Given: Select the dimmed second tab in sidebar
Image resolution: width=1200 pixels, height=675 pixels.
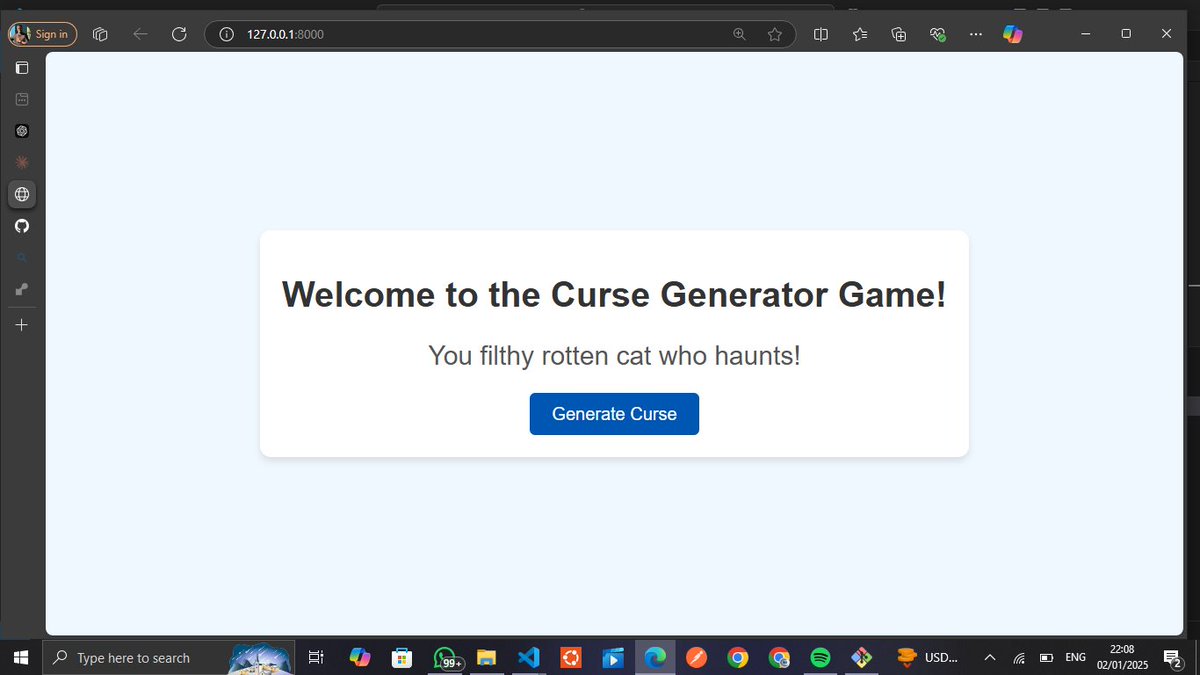Looking at the screenshot, I should [22, 99].
